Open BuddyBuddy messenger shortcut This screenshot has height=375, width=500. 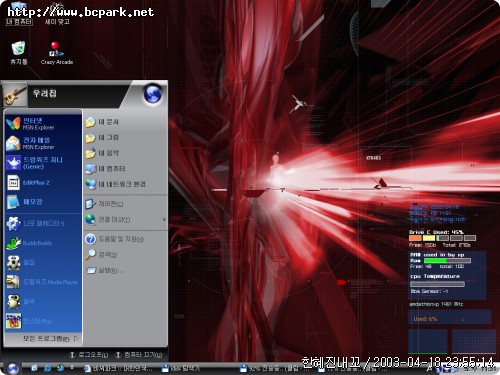(x=43, y=243)
